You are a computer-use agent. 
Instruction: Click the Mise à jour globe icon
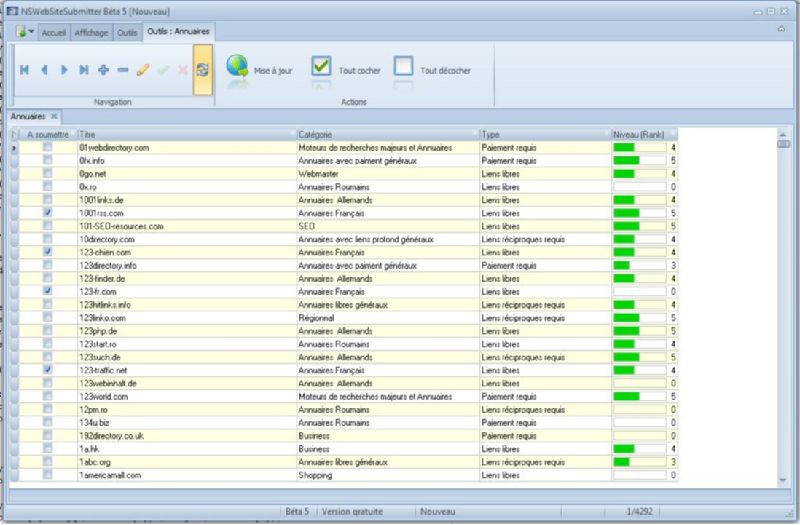coord(238,67)
